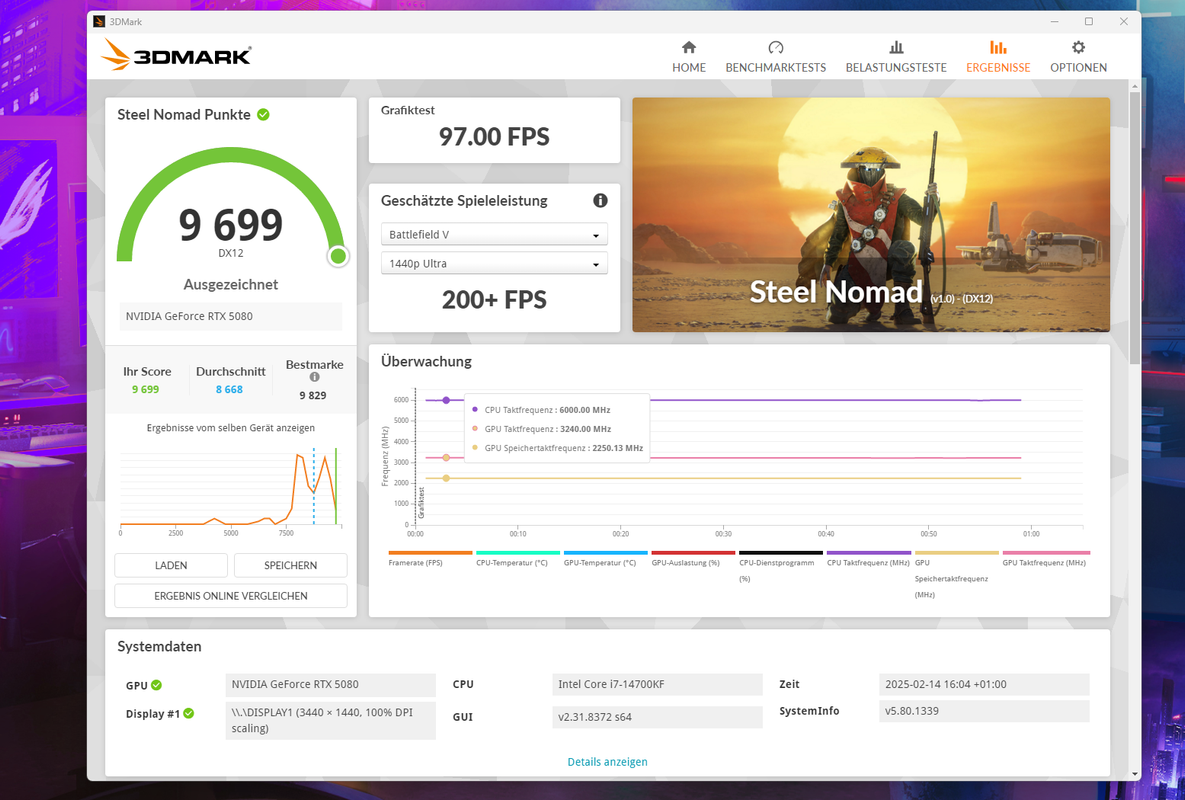
Task: Click the green check beside GPU label
Action: 156,685
